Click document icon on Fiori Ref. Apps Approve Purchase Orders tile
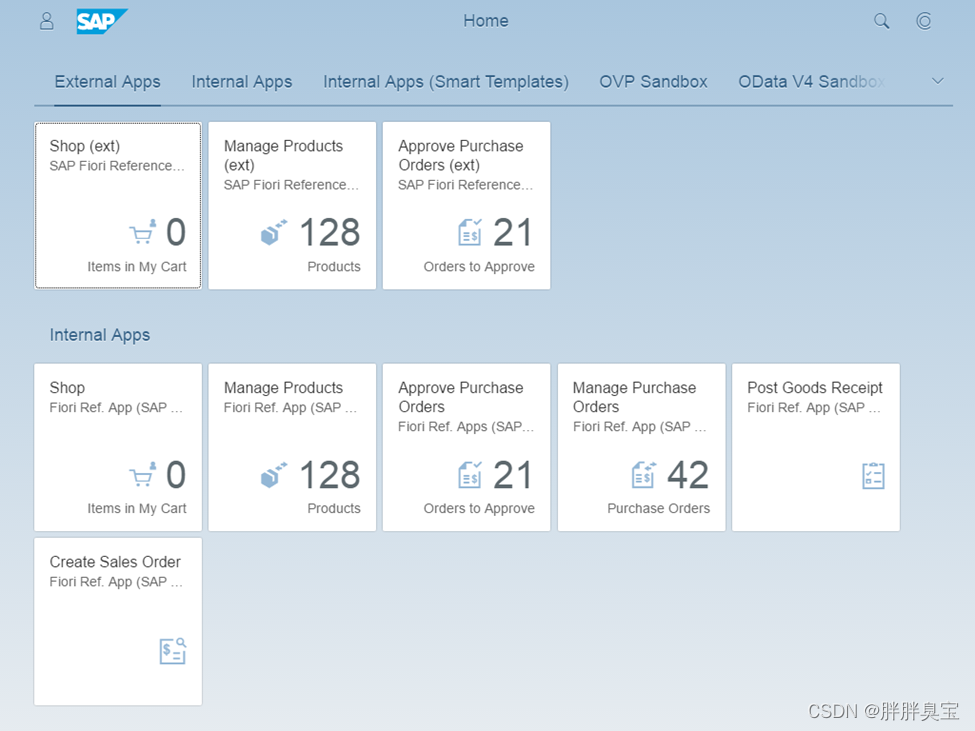Screen dimensions: 975x731 point(470,475)
